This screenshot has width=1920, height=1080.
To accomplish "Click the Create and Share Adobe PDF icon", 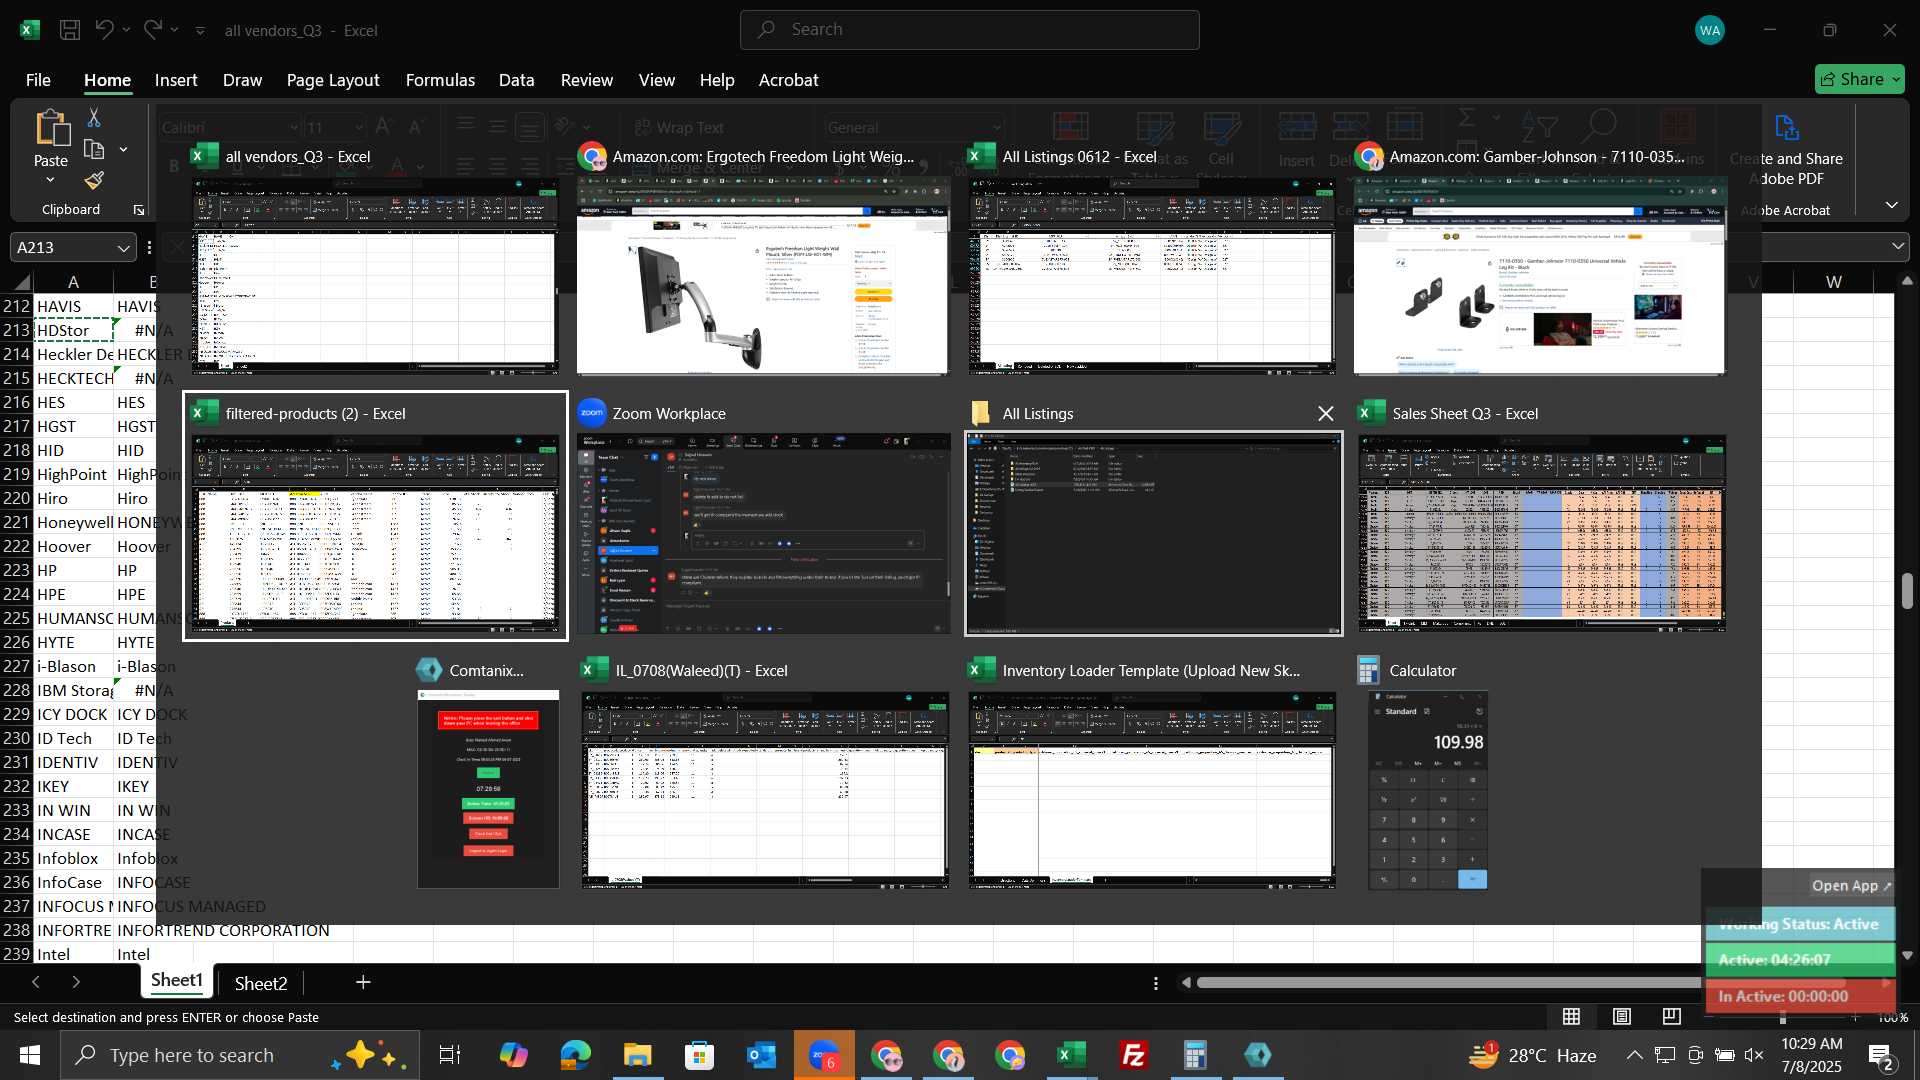I will click(x=1786, y=128).
